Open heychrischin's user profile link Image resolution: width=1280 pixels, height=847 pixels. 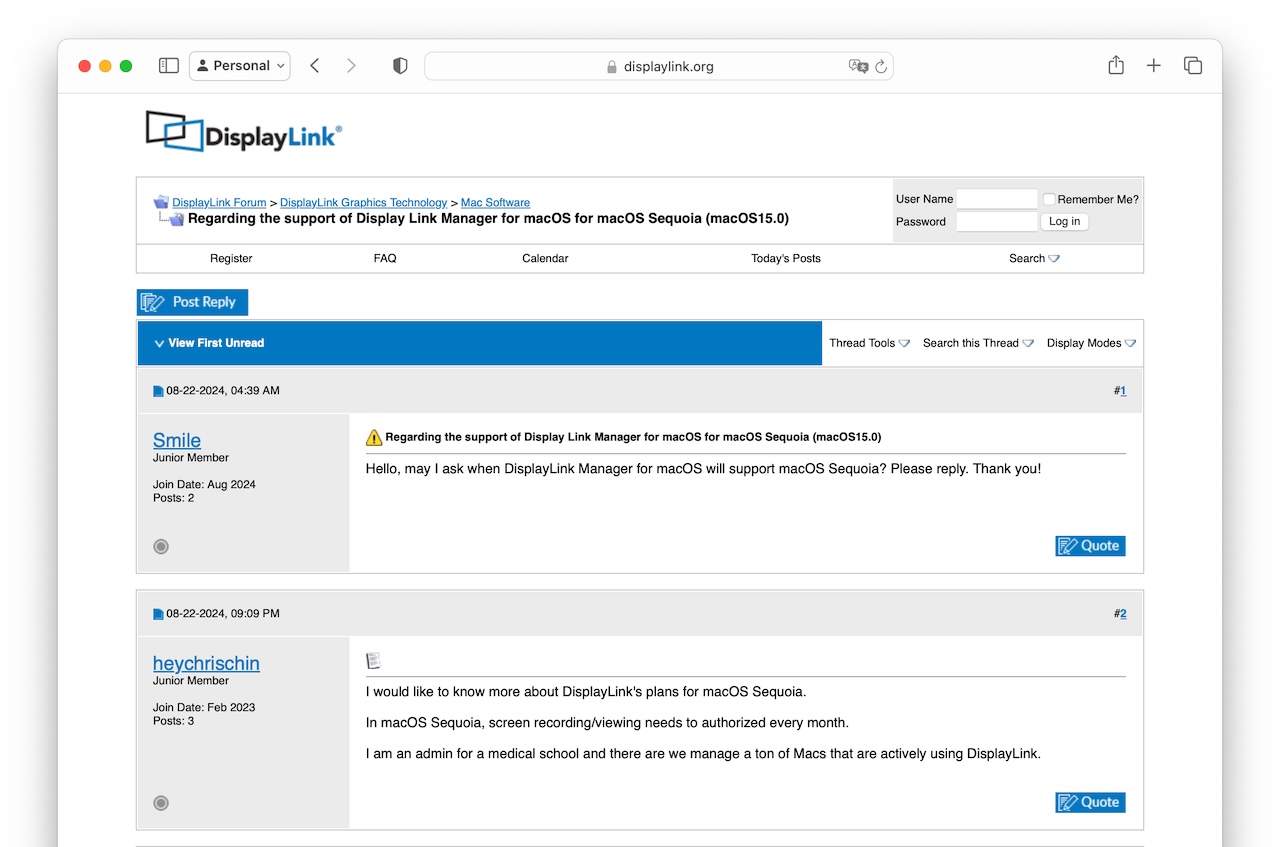point(206,663)
